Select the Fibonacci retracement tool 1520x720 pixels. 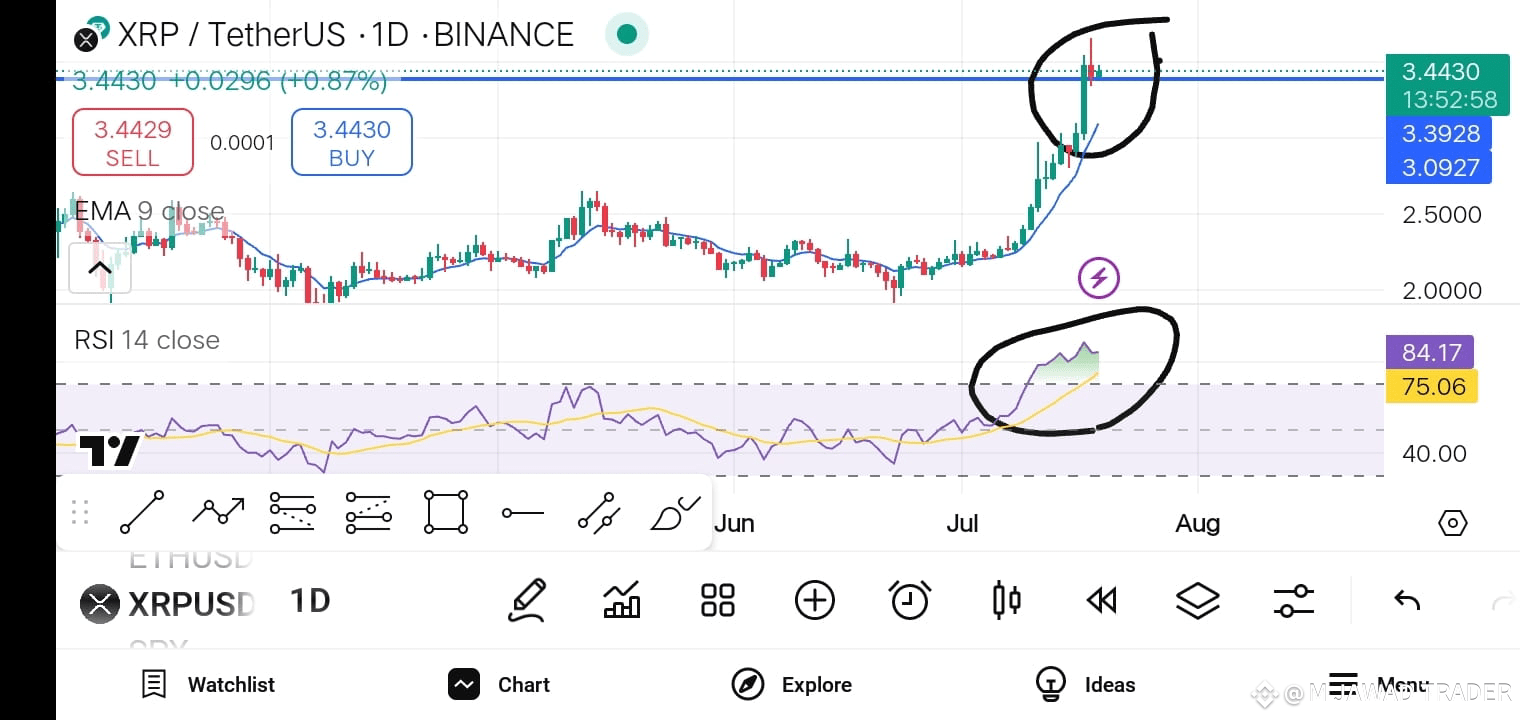pos(293,513)
